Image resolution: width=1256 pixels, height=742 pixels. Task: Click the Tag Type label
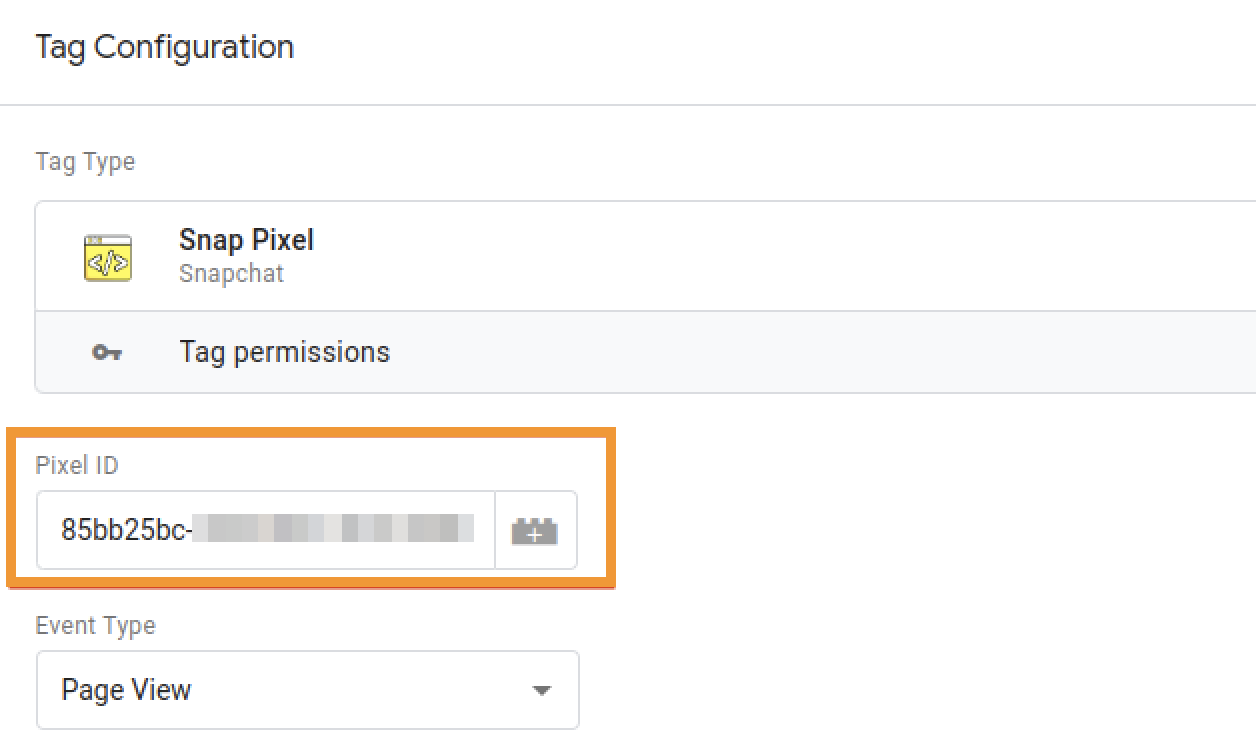click(x=85, y=162)
